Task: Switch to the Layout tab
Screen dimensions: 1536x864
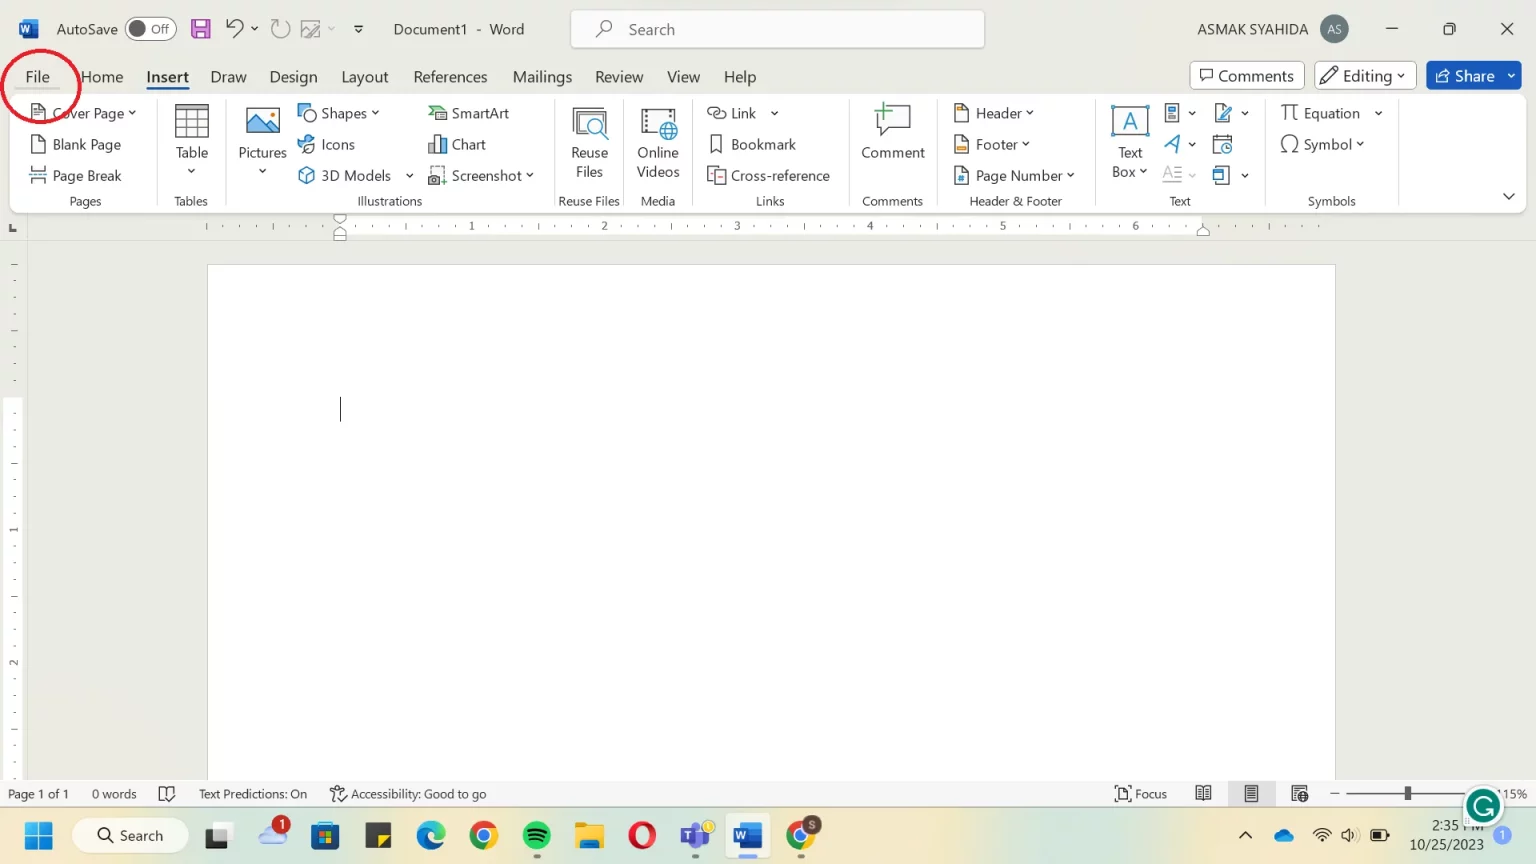Action: point(364,77)
